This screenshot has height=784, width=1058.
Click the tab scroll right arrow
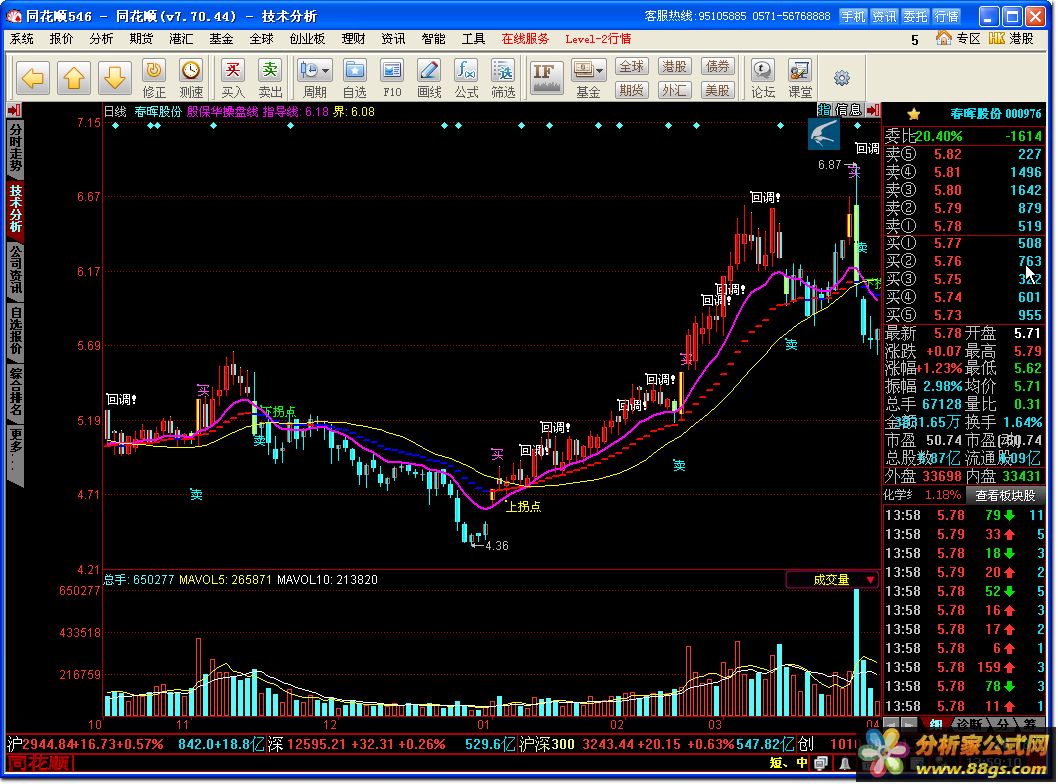coord(908,725)
